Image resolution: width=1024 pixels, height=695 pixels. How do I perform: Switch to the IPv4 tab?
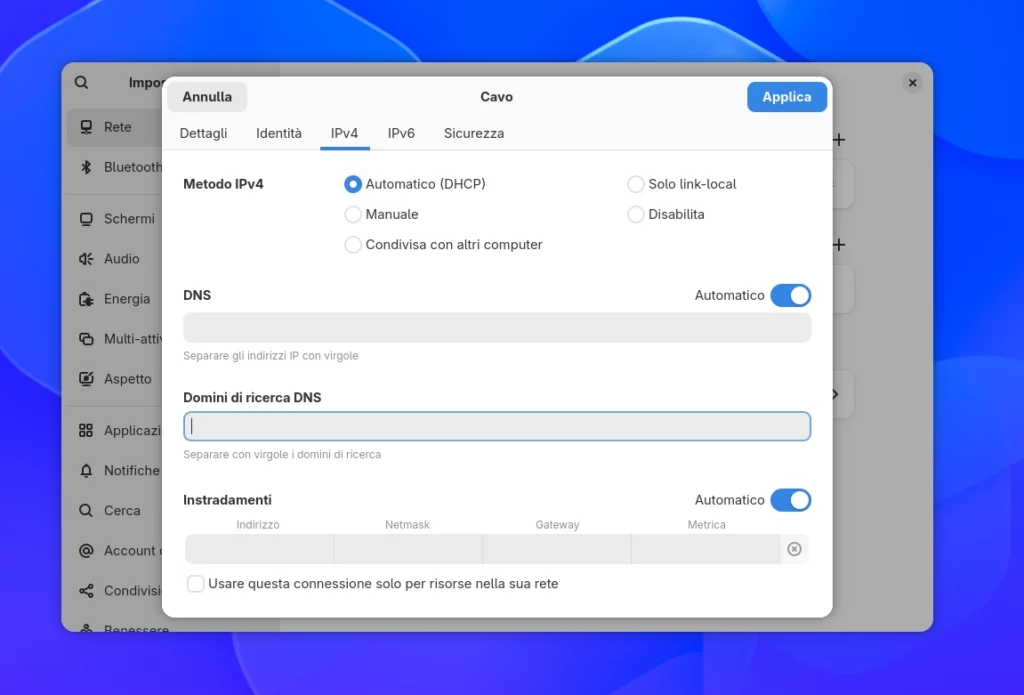tap(344, 133)
